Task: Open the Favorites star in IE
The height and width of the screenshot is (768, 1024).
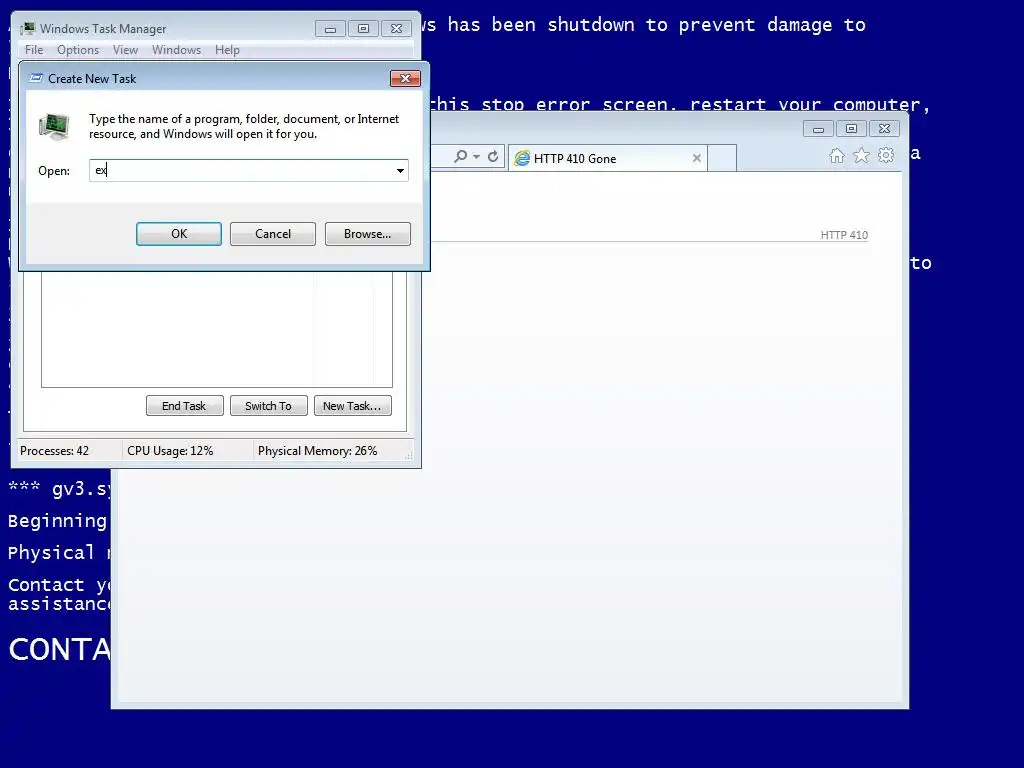Action: click(x=861, y=155)
